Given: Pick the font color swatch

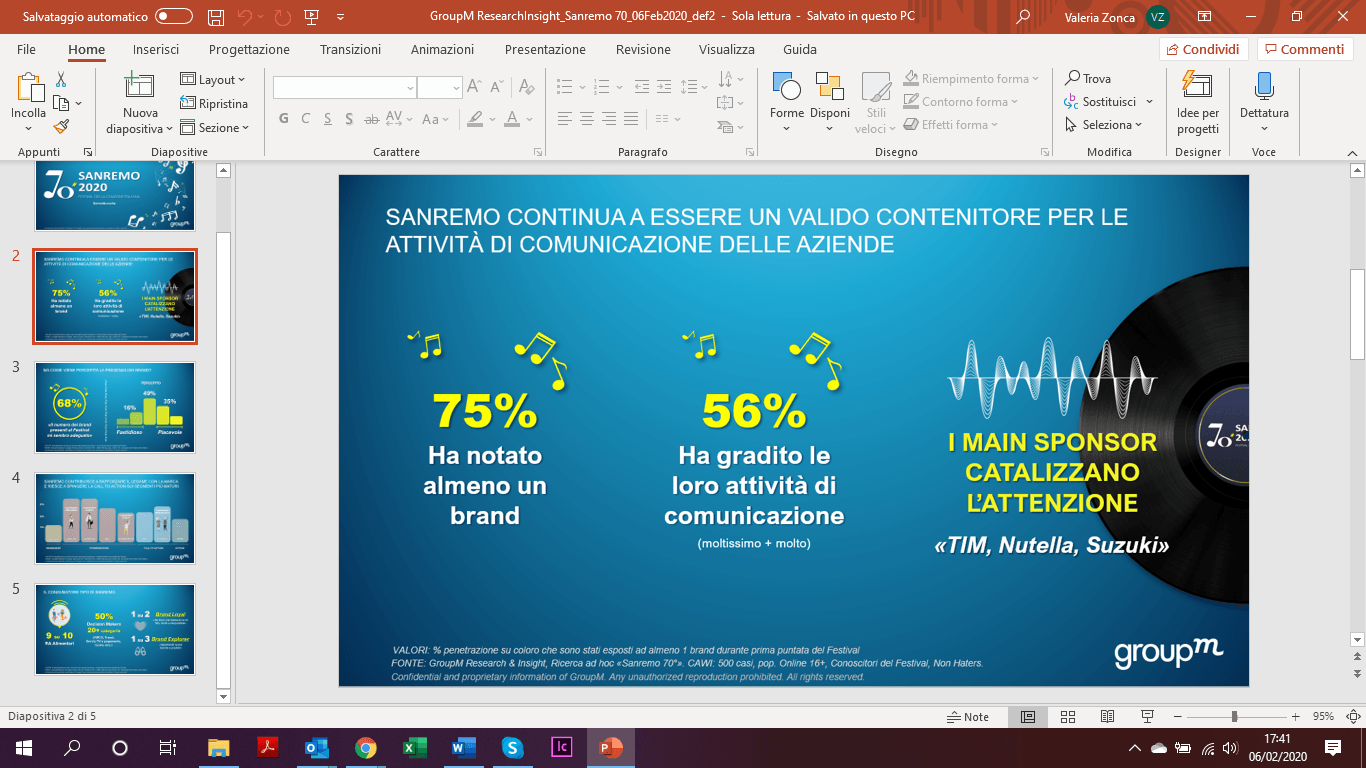Looking at the screenshot, I should [513, 119].
